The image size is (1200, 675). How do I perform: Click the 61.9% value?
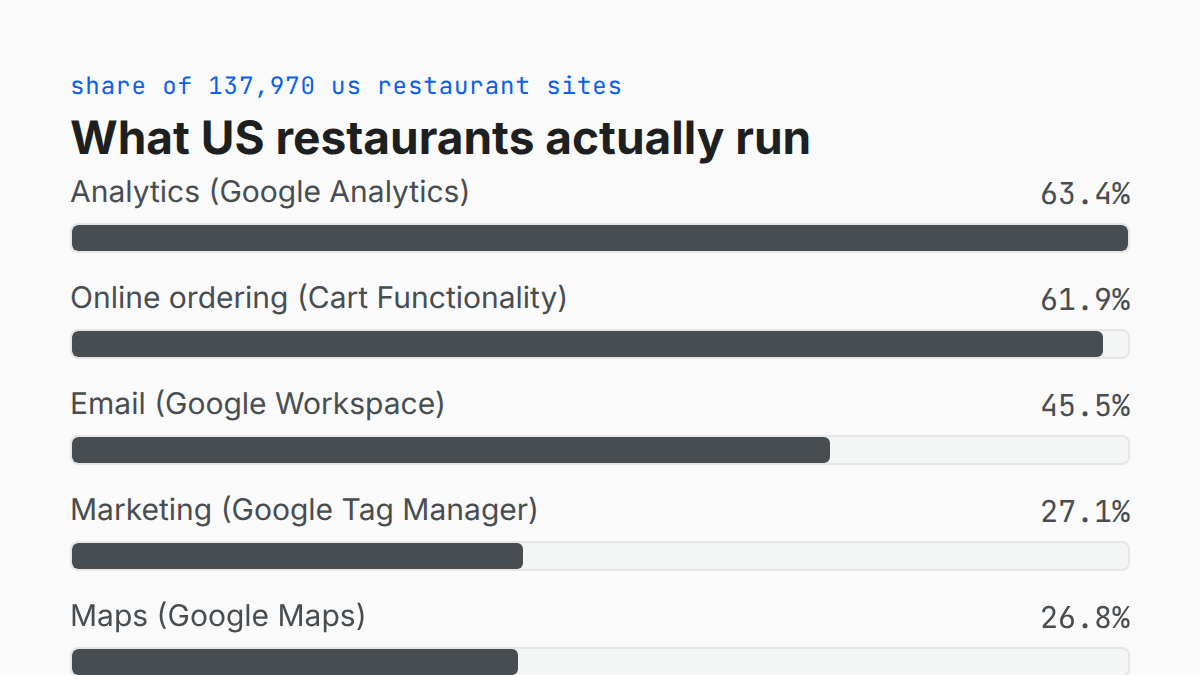pyautogui.click(x=1085, y=299)
